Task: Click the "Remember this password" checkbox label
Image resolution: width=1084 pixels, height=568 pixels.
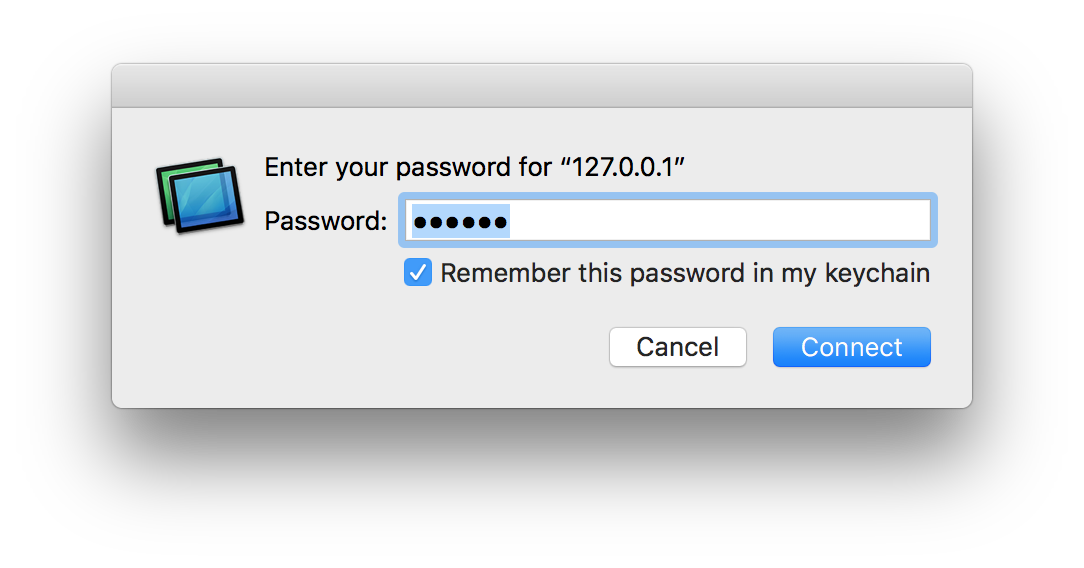Action: pos(684,273)
